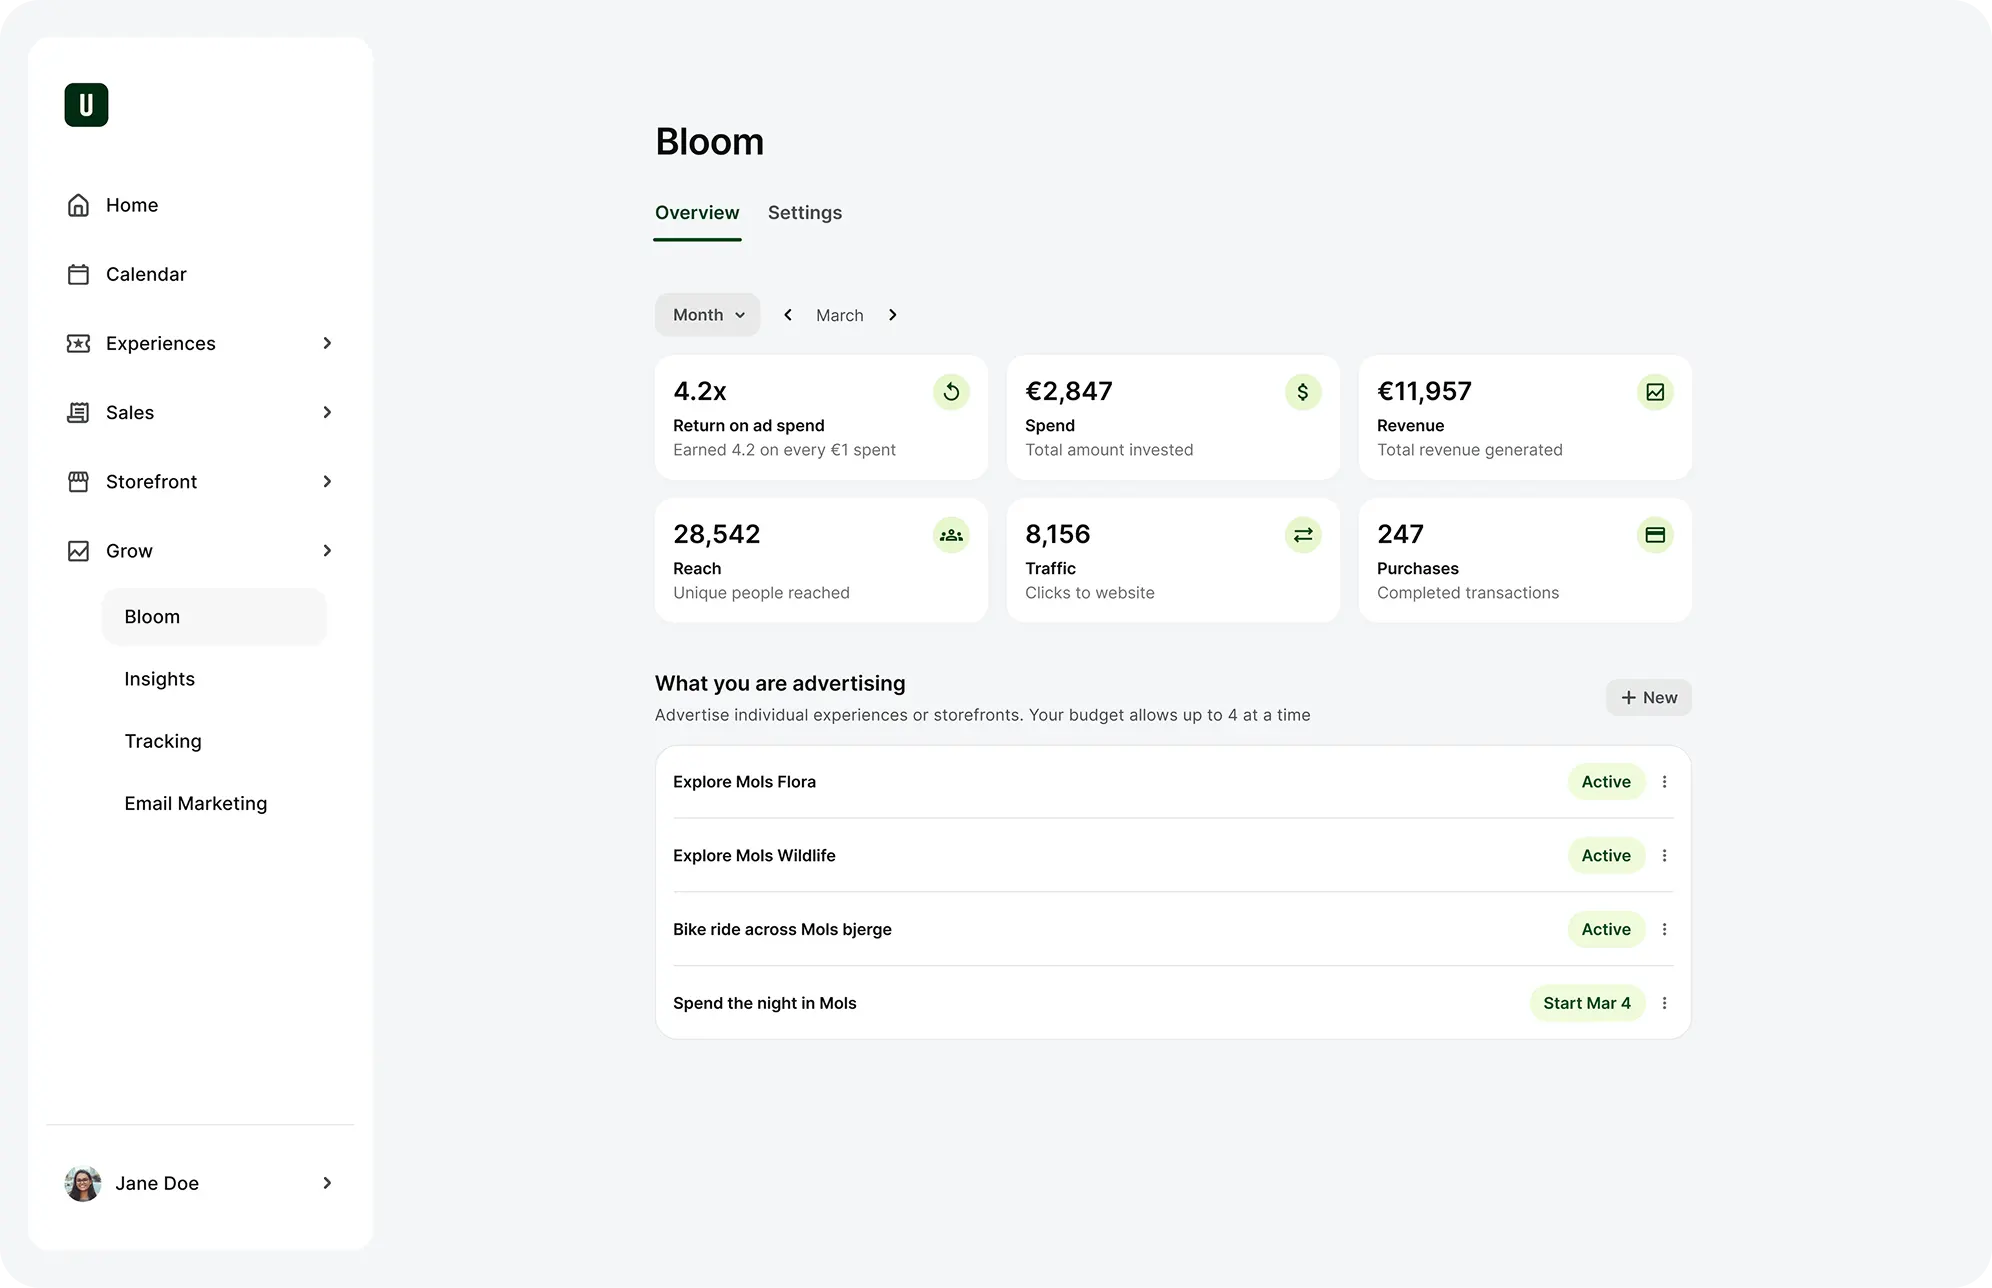Go to previous month before March
The width and height of the screenshot is (1992, 1288).
tap(788, 315)
